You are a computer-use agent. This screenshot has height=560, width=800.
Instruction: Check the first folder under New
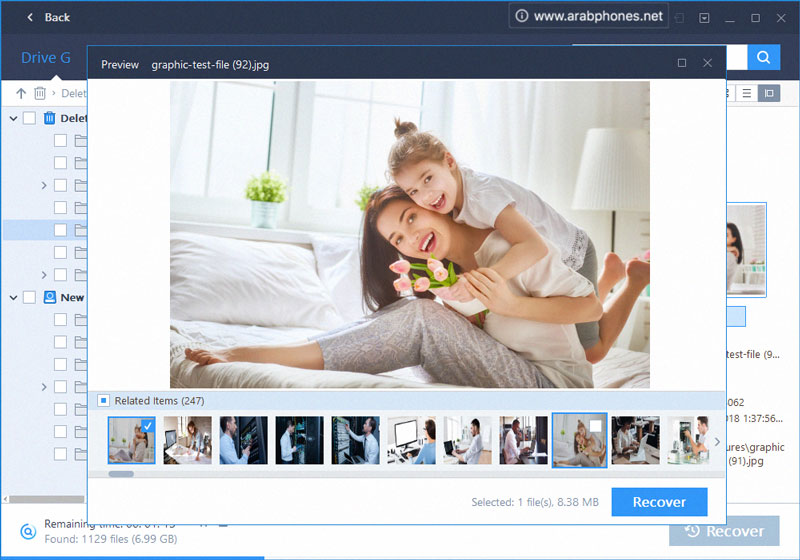[60, 320]
